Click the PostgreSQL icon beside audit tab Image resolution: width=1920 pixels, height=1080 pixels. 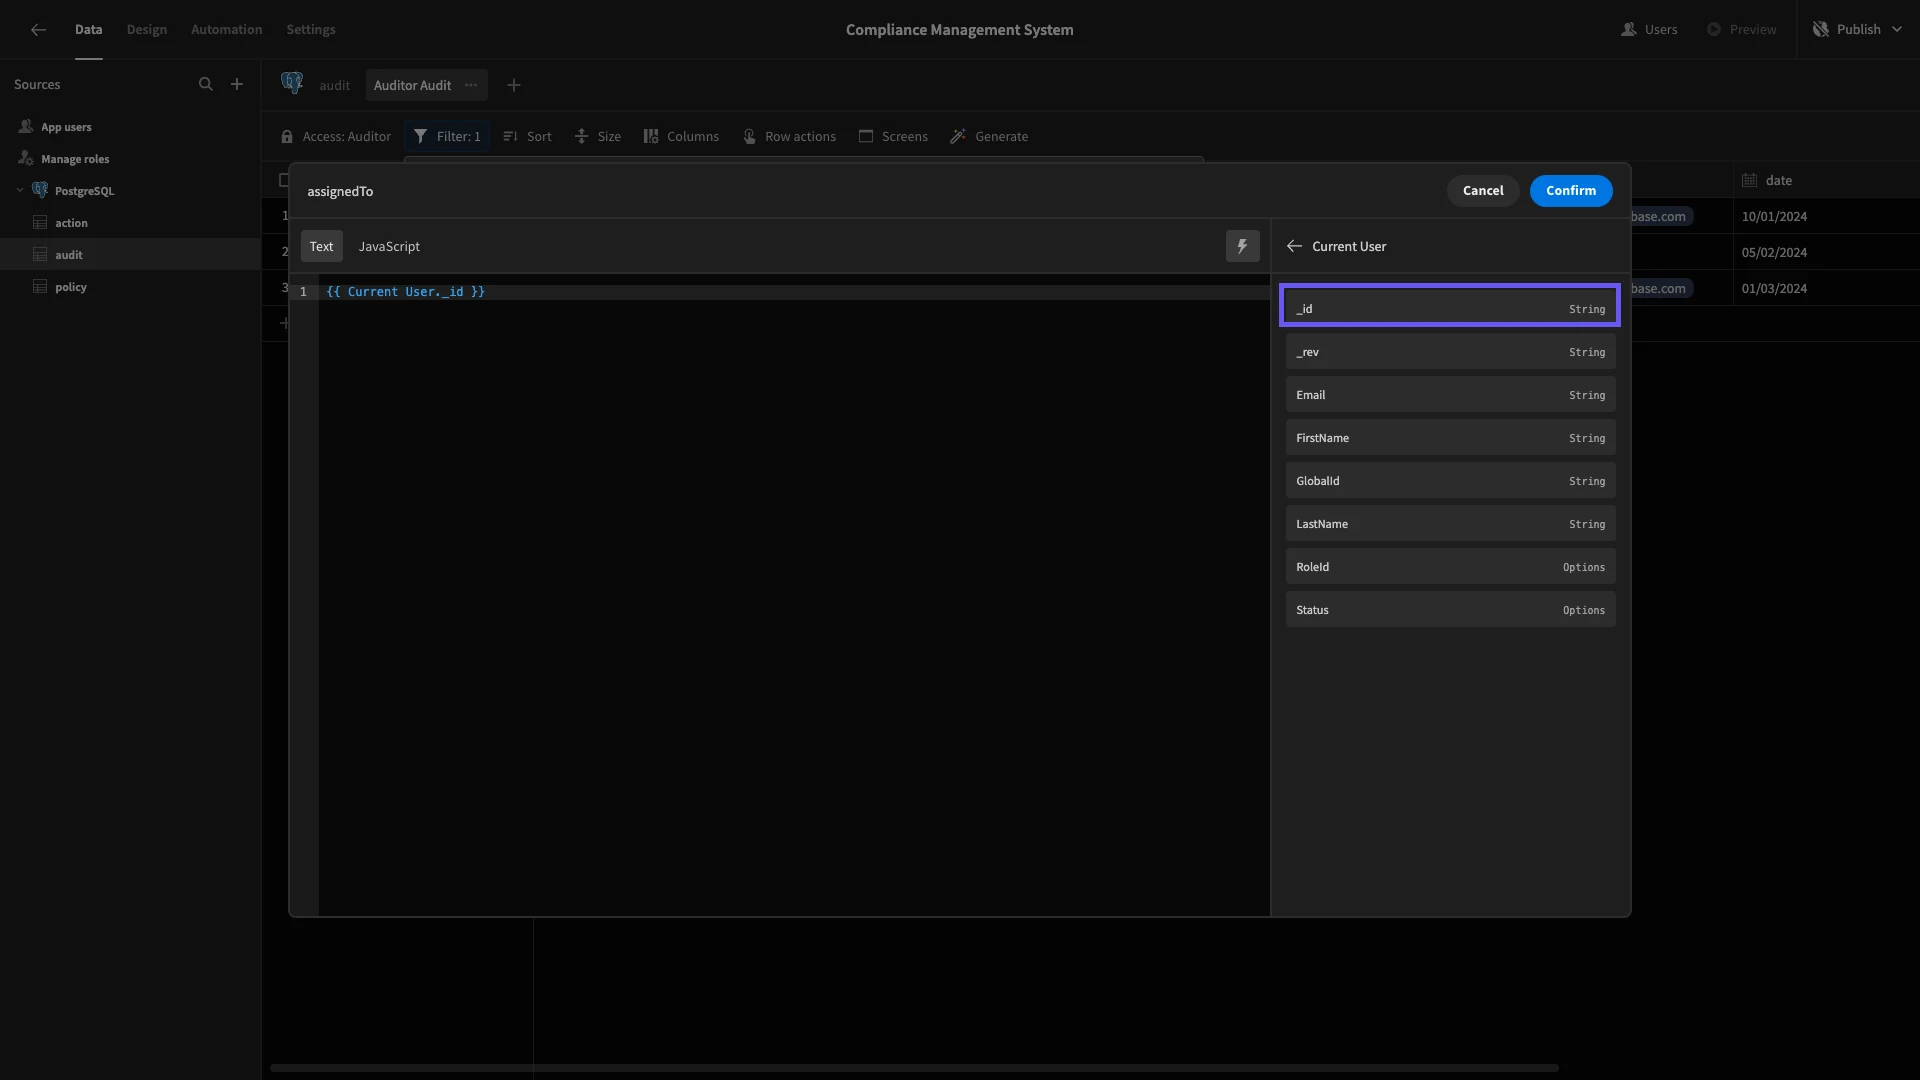292,84
